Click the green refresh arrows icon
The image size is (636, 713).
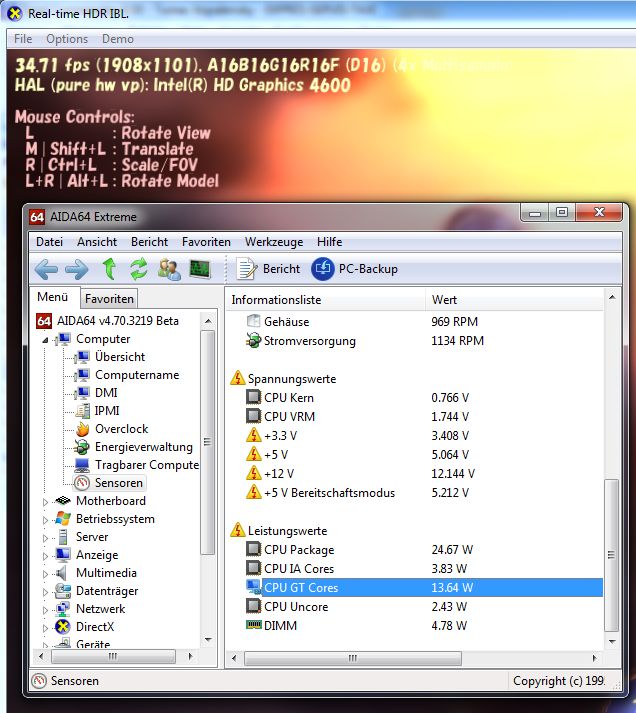(139, 269)
